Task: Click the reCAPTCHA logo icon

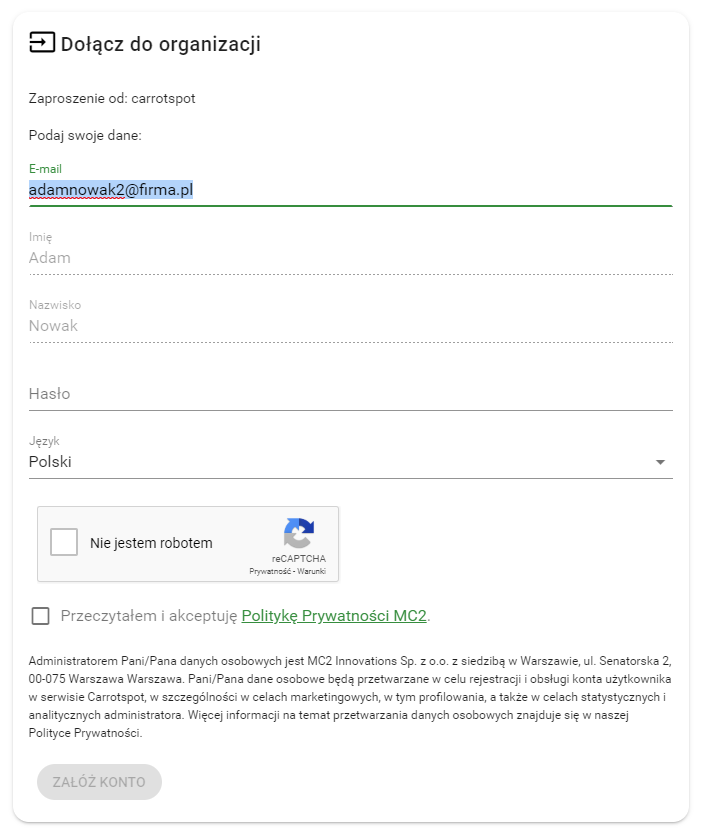Action: tap(298, 533)
